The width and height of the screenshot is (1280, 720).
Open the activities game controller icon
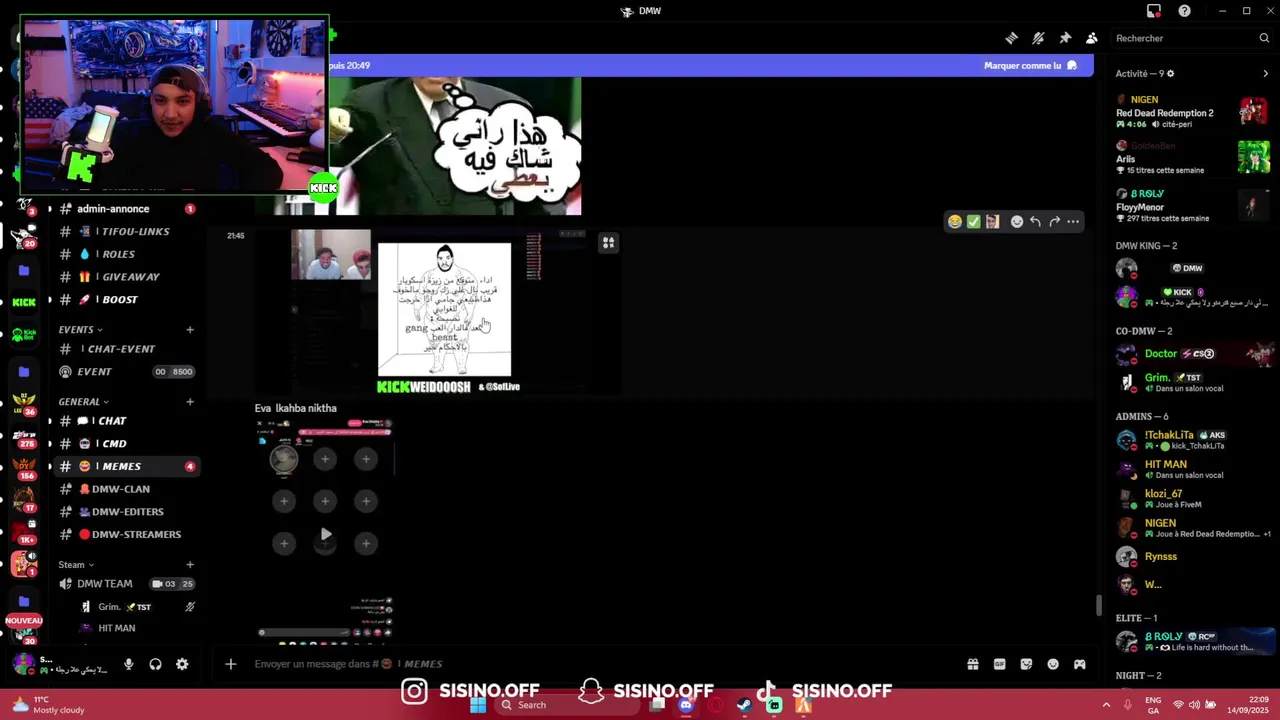point(1080,664)
